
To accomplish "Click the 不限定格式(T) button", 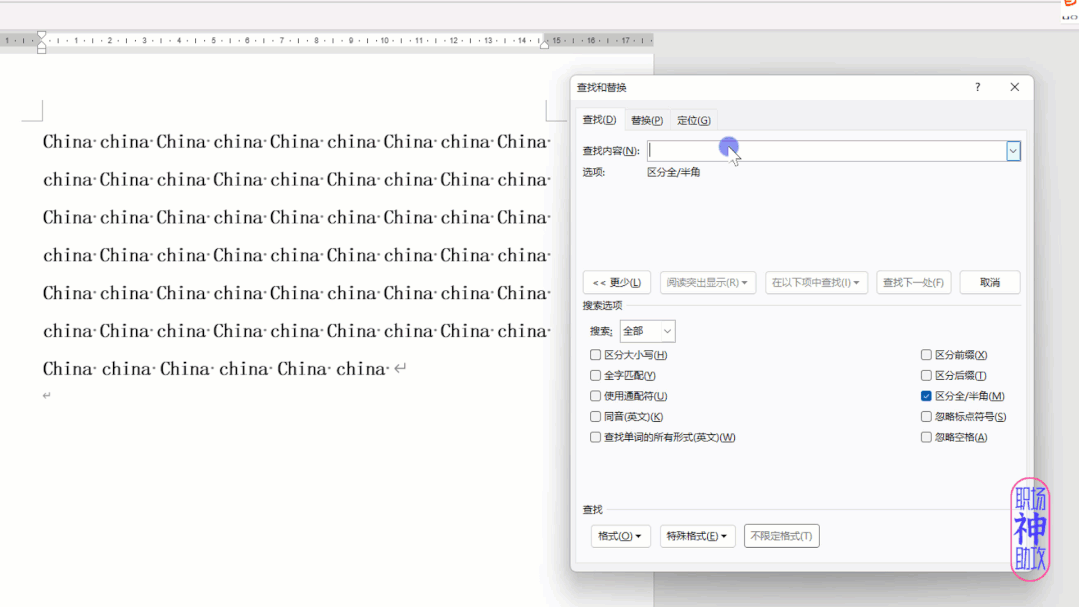I will pos(781,536).
